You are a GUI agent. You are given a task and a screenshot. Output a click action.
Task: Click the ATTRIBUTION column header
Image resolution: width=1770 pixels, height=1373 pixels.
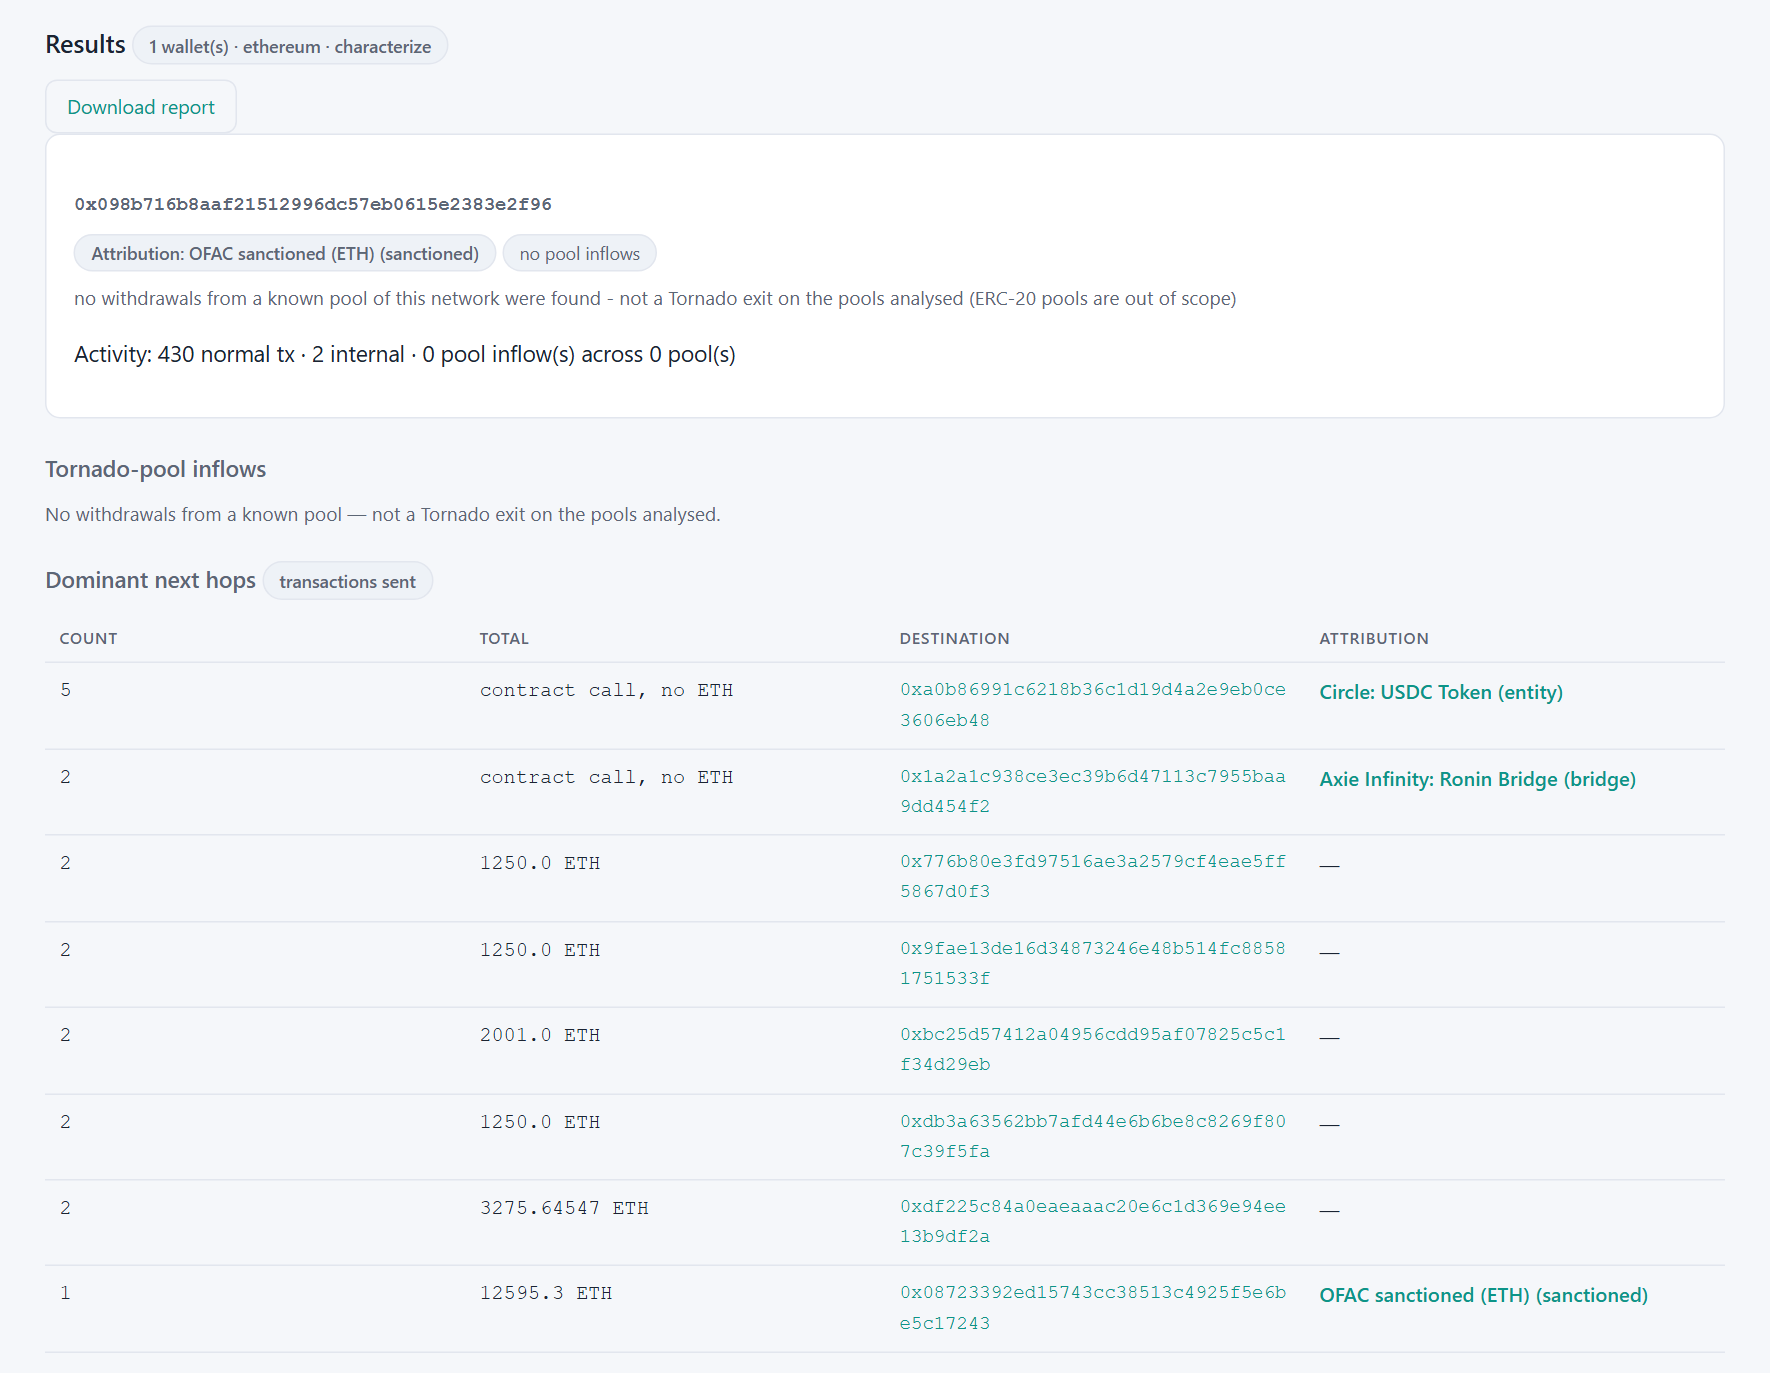[1374, 639]
